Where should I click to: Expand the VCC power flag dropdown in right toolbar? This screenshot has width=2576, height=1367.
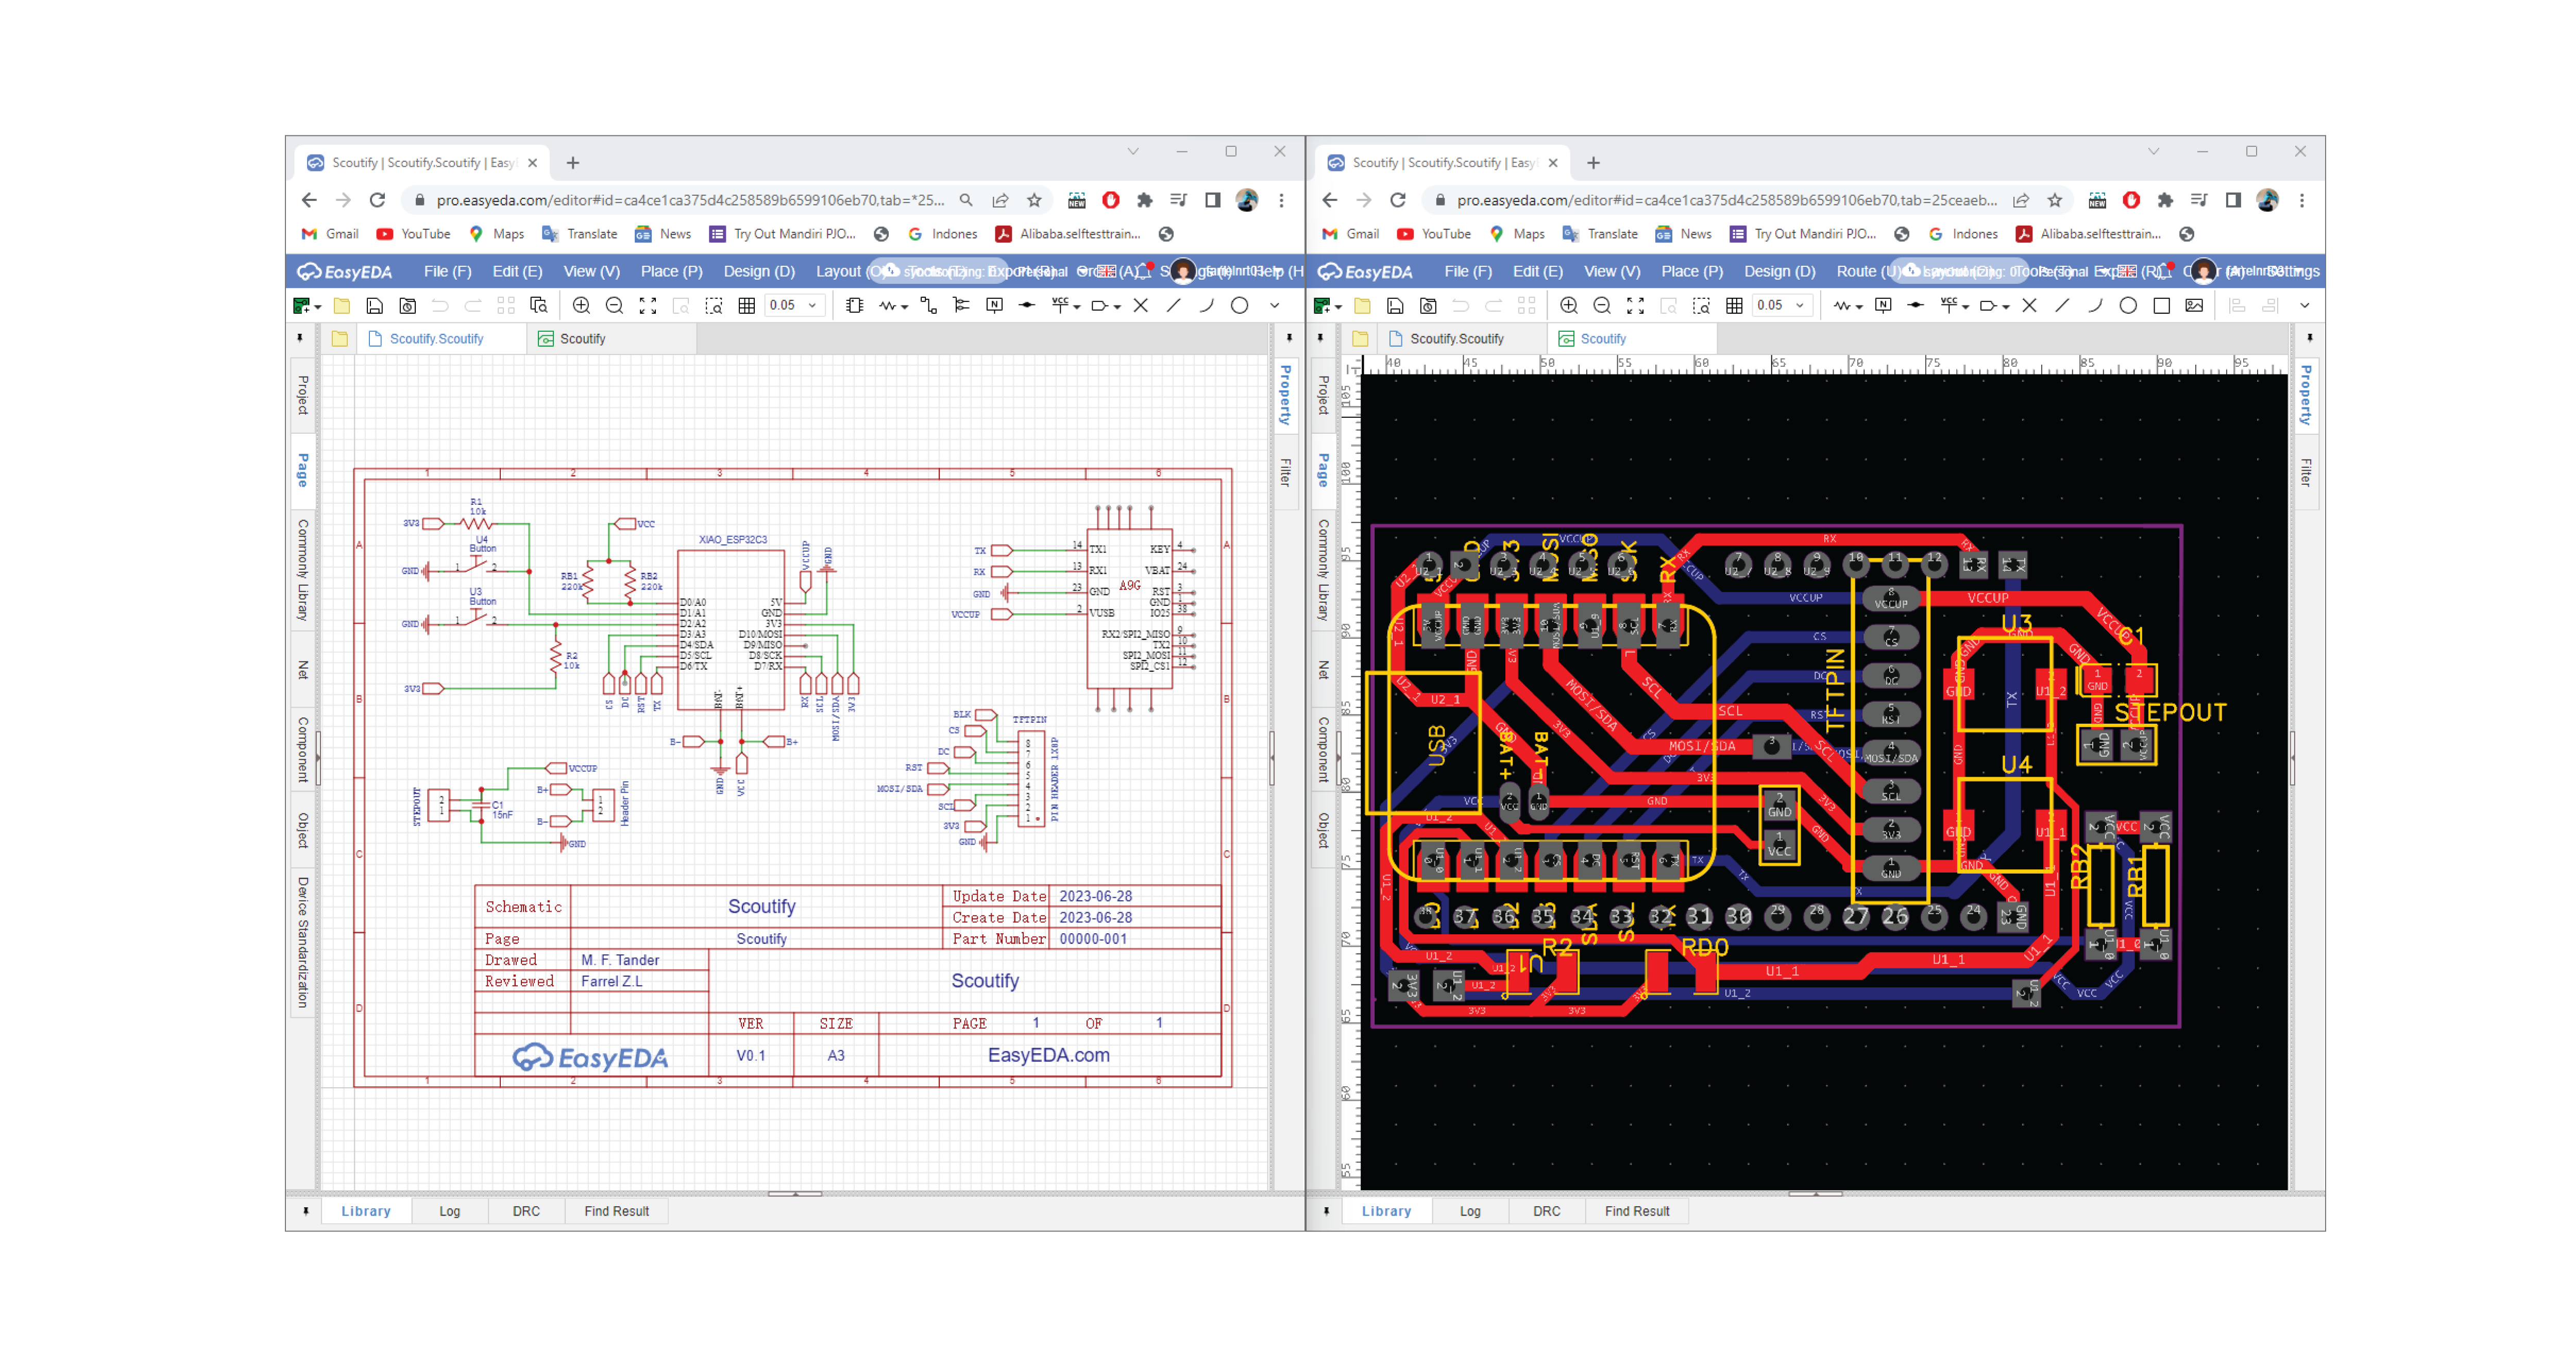[1966, 307]
